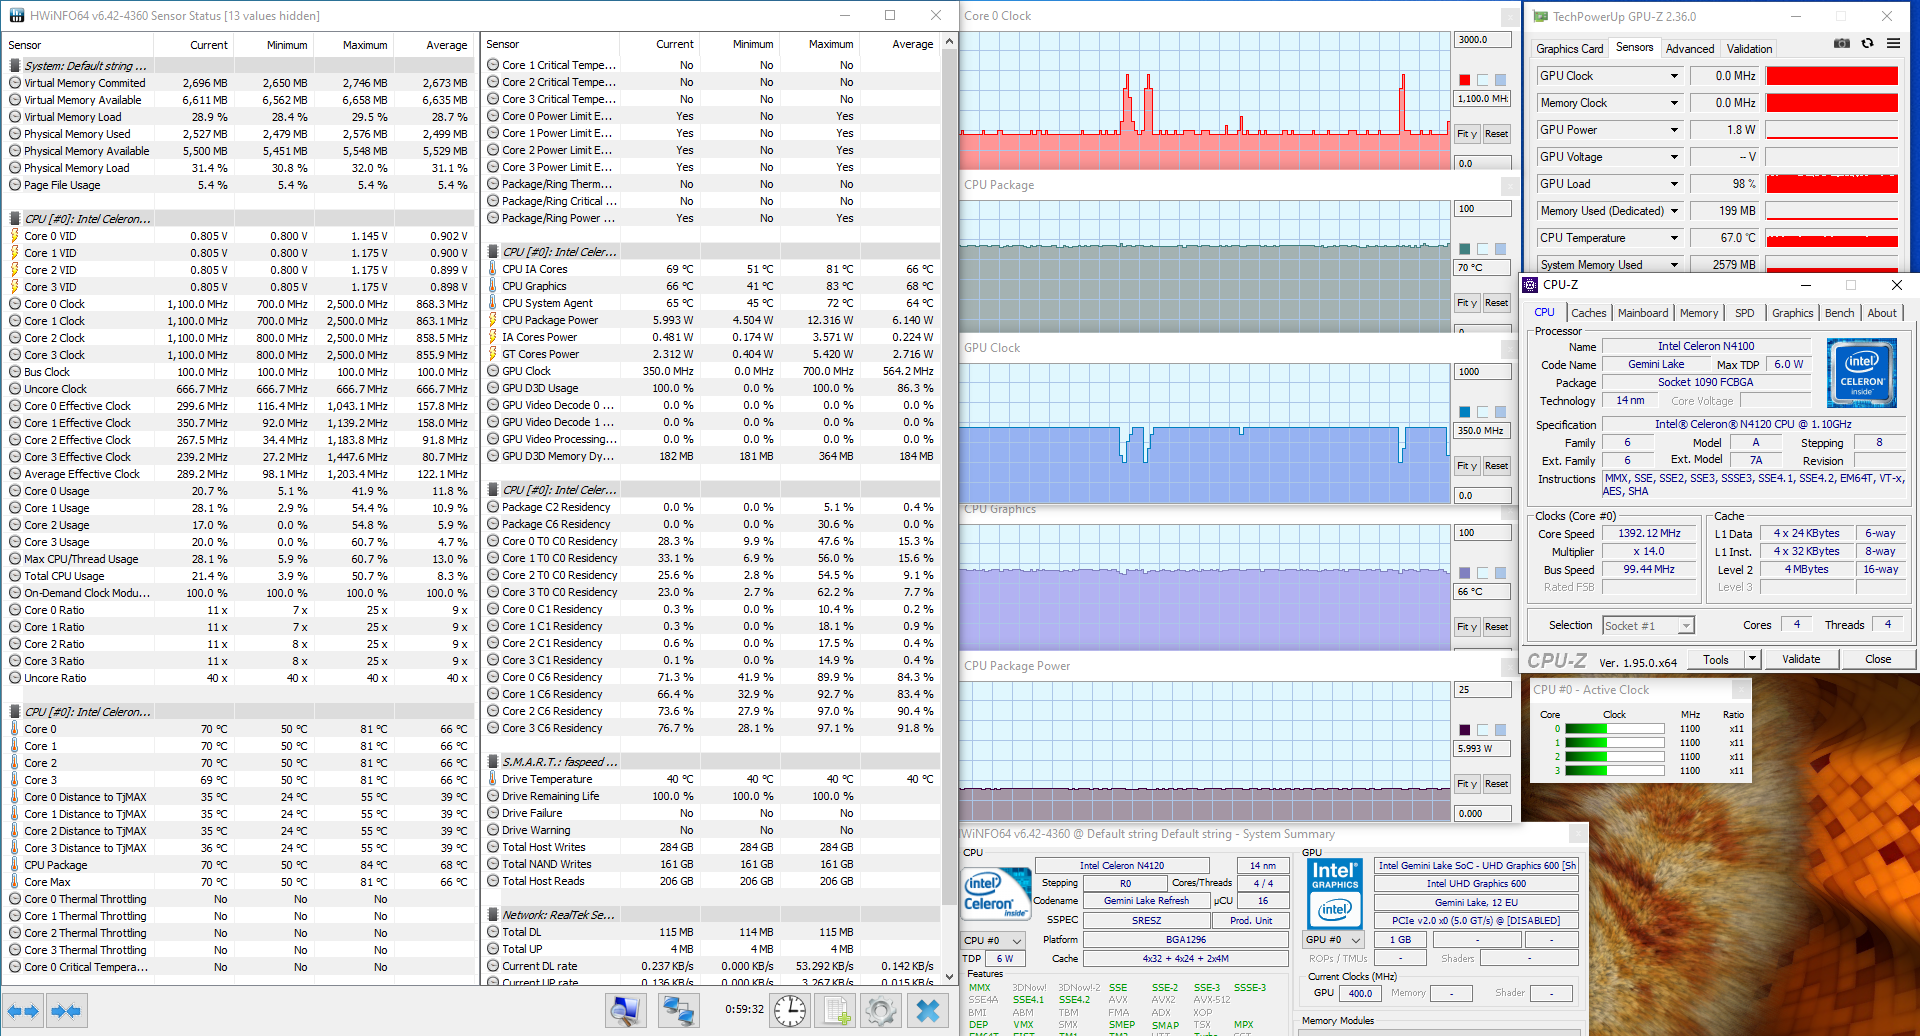Open the CPU #0 dropdown in System Summary
The height and width of the screenshot is (1036, 1920).
pos(993,940)
